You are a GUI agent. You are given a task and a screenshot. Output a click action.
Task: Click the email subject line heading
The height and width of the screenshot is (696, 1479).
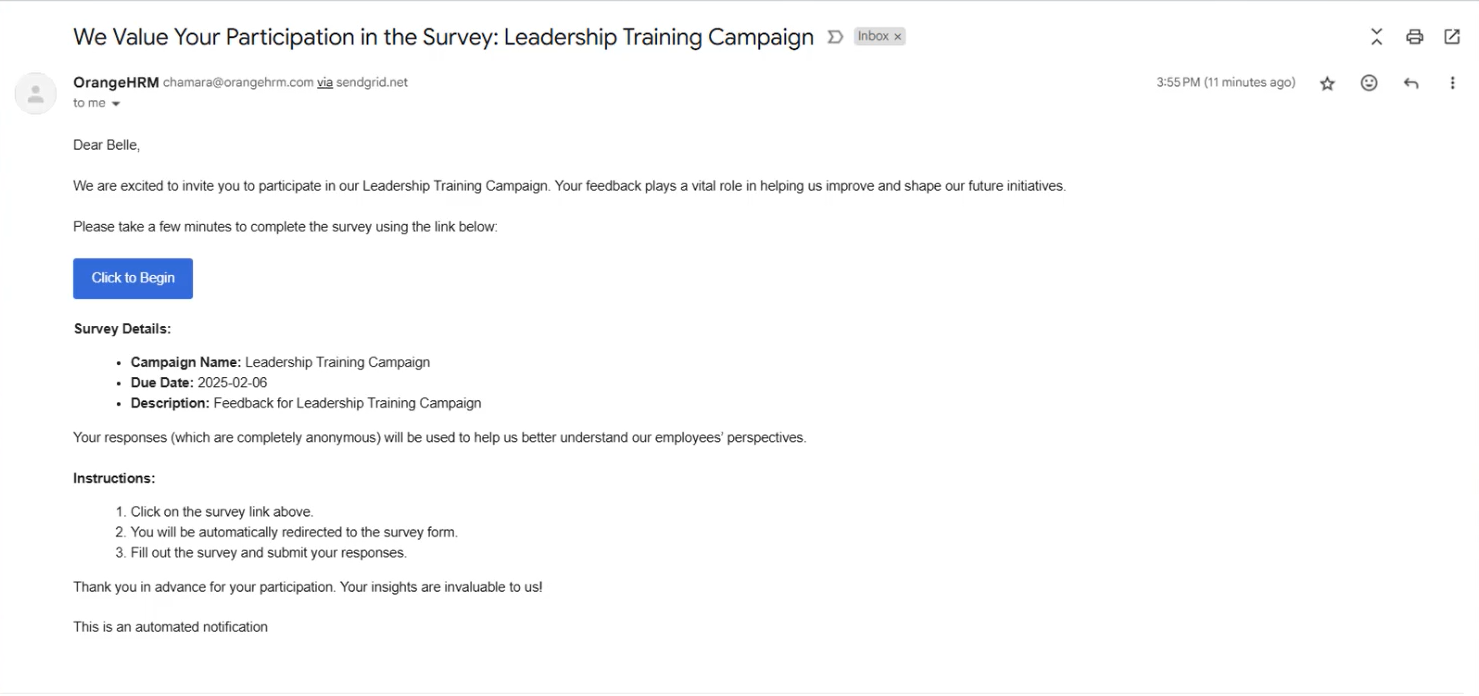(443, 37)
